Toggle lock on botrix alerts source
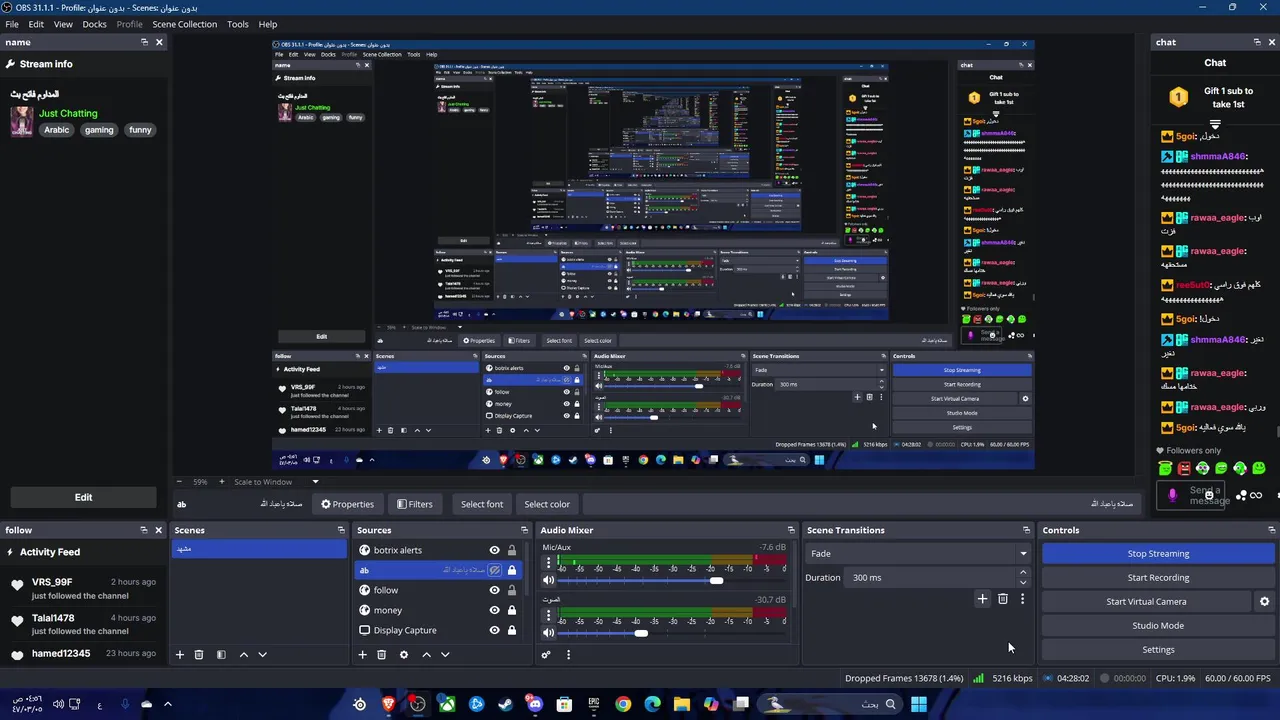The image size is (1280, 720). pyautogui.click(x=512, y=550)
